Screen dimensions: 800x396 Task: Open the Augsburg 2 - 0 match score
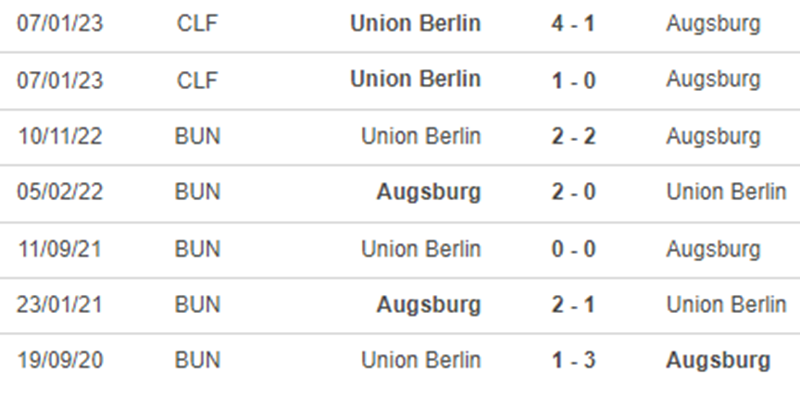573,192
